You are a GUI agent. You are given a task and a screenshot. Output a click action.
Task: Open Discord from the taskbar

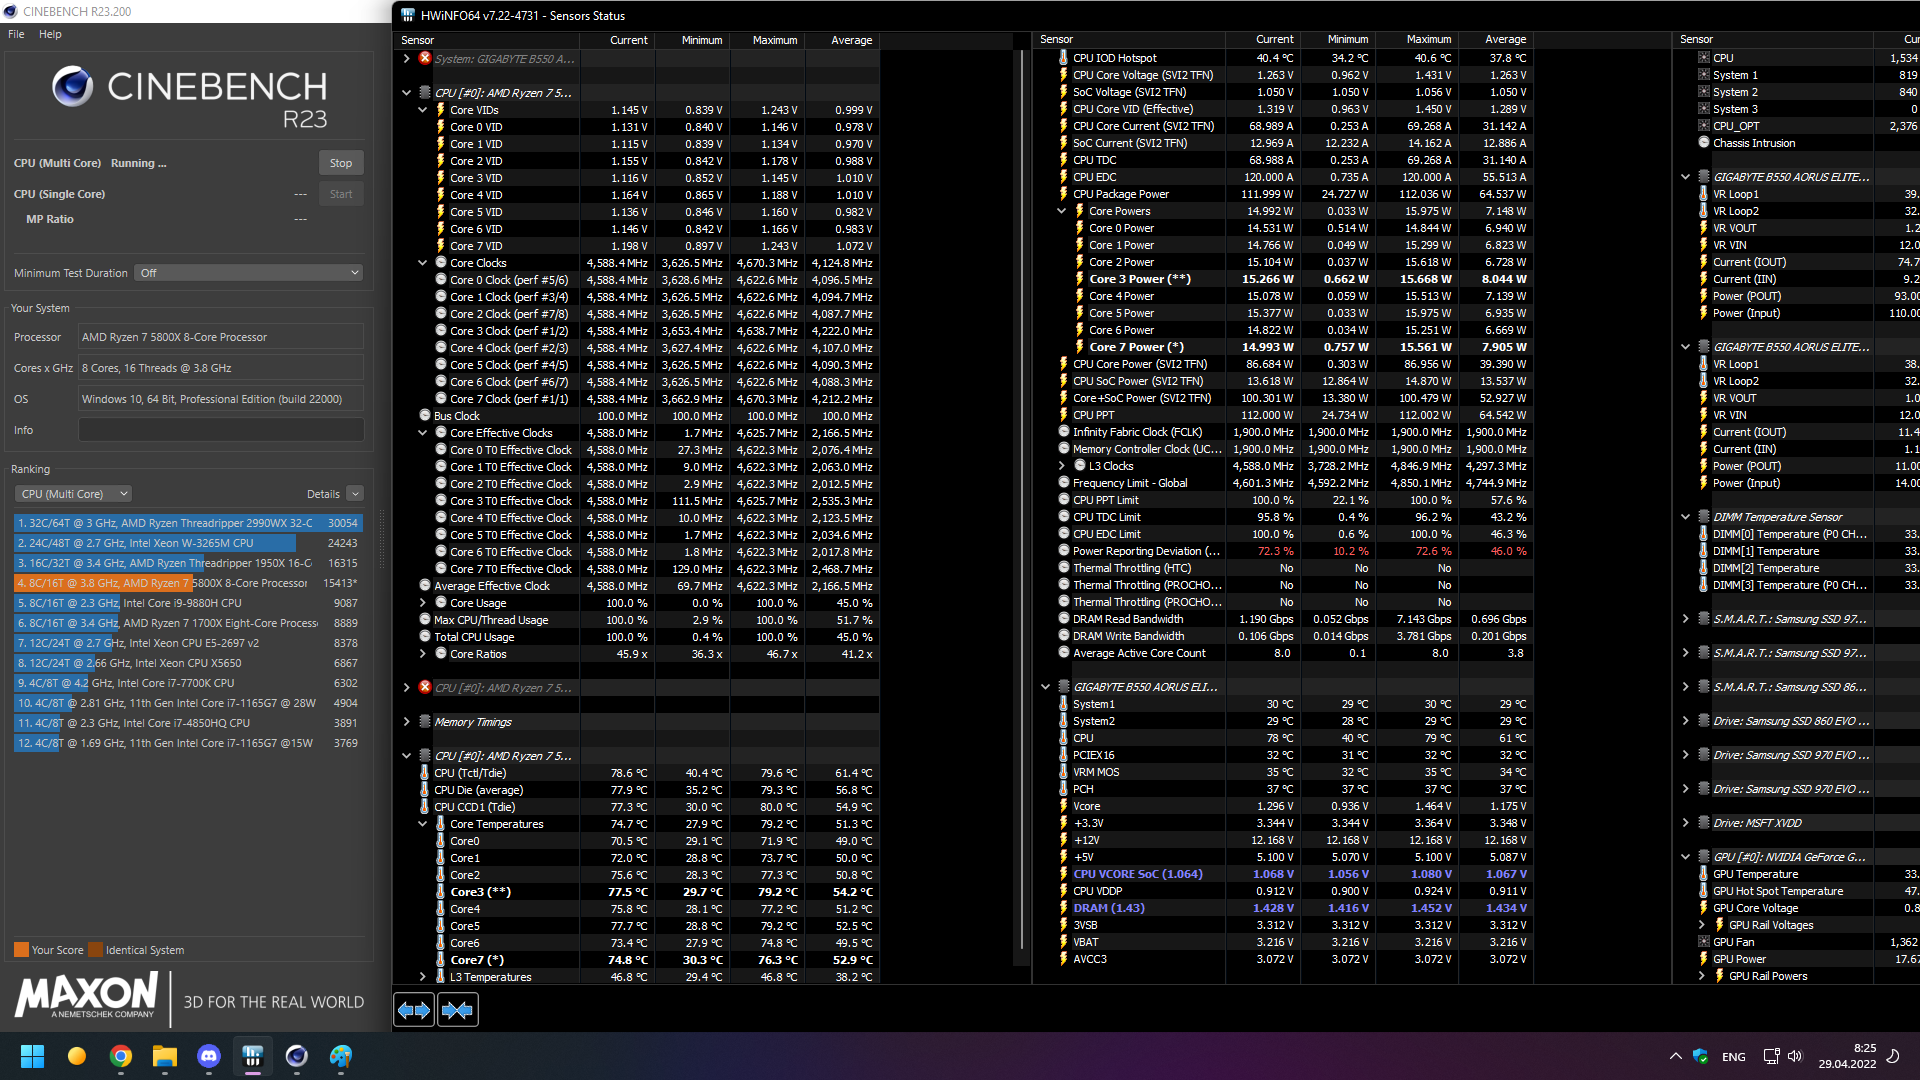(209, 1056)
